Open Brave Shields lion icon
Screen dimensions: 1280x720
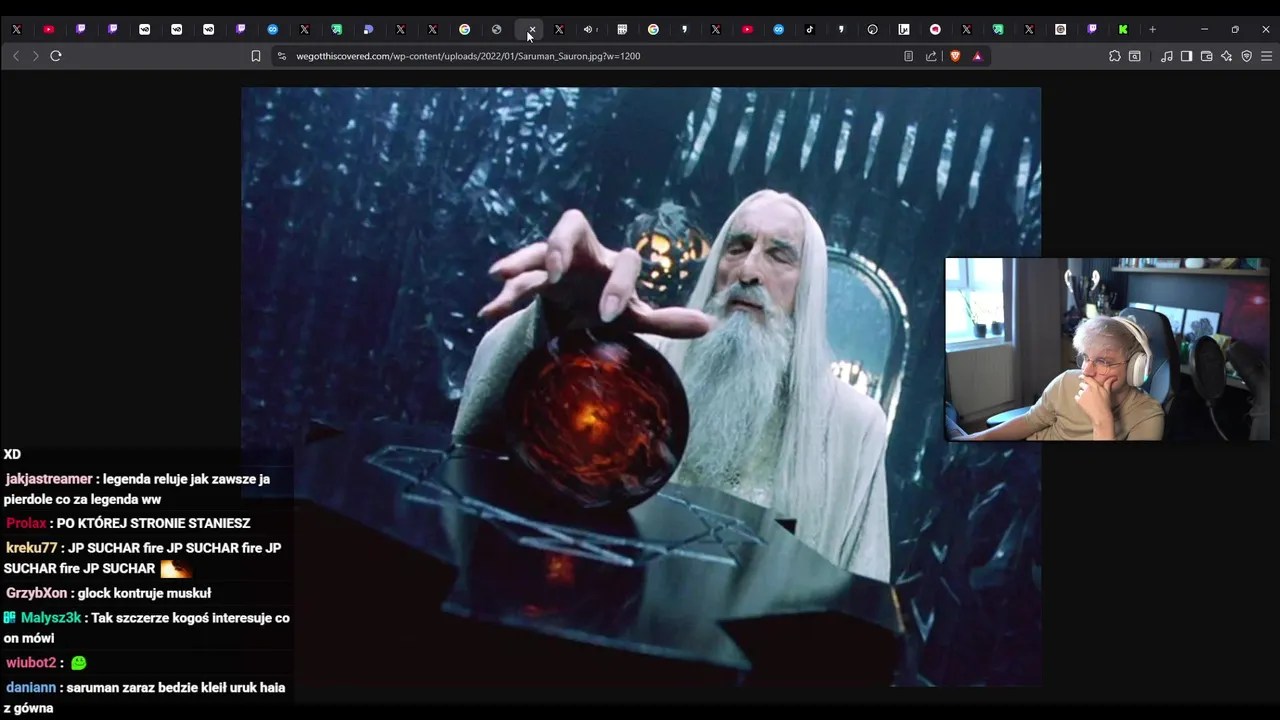pyautogui.click(x=955, y=56)
